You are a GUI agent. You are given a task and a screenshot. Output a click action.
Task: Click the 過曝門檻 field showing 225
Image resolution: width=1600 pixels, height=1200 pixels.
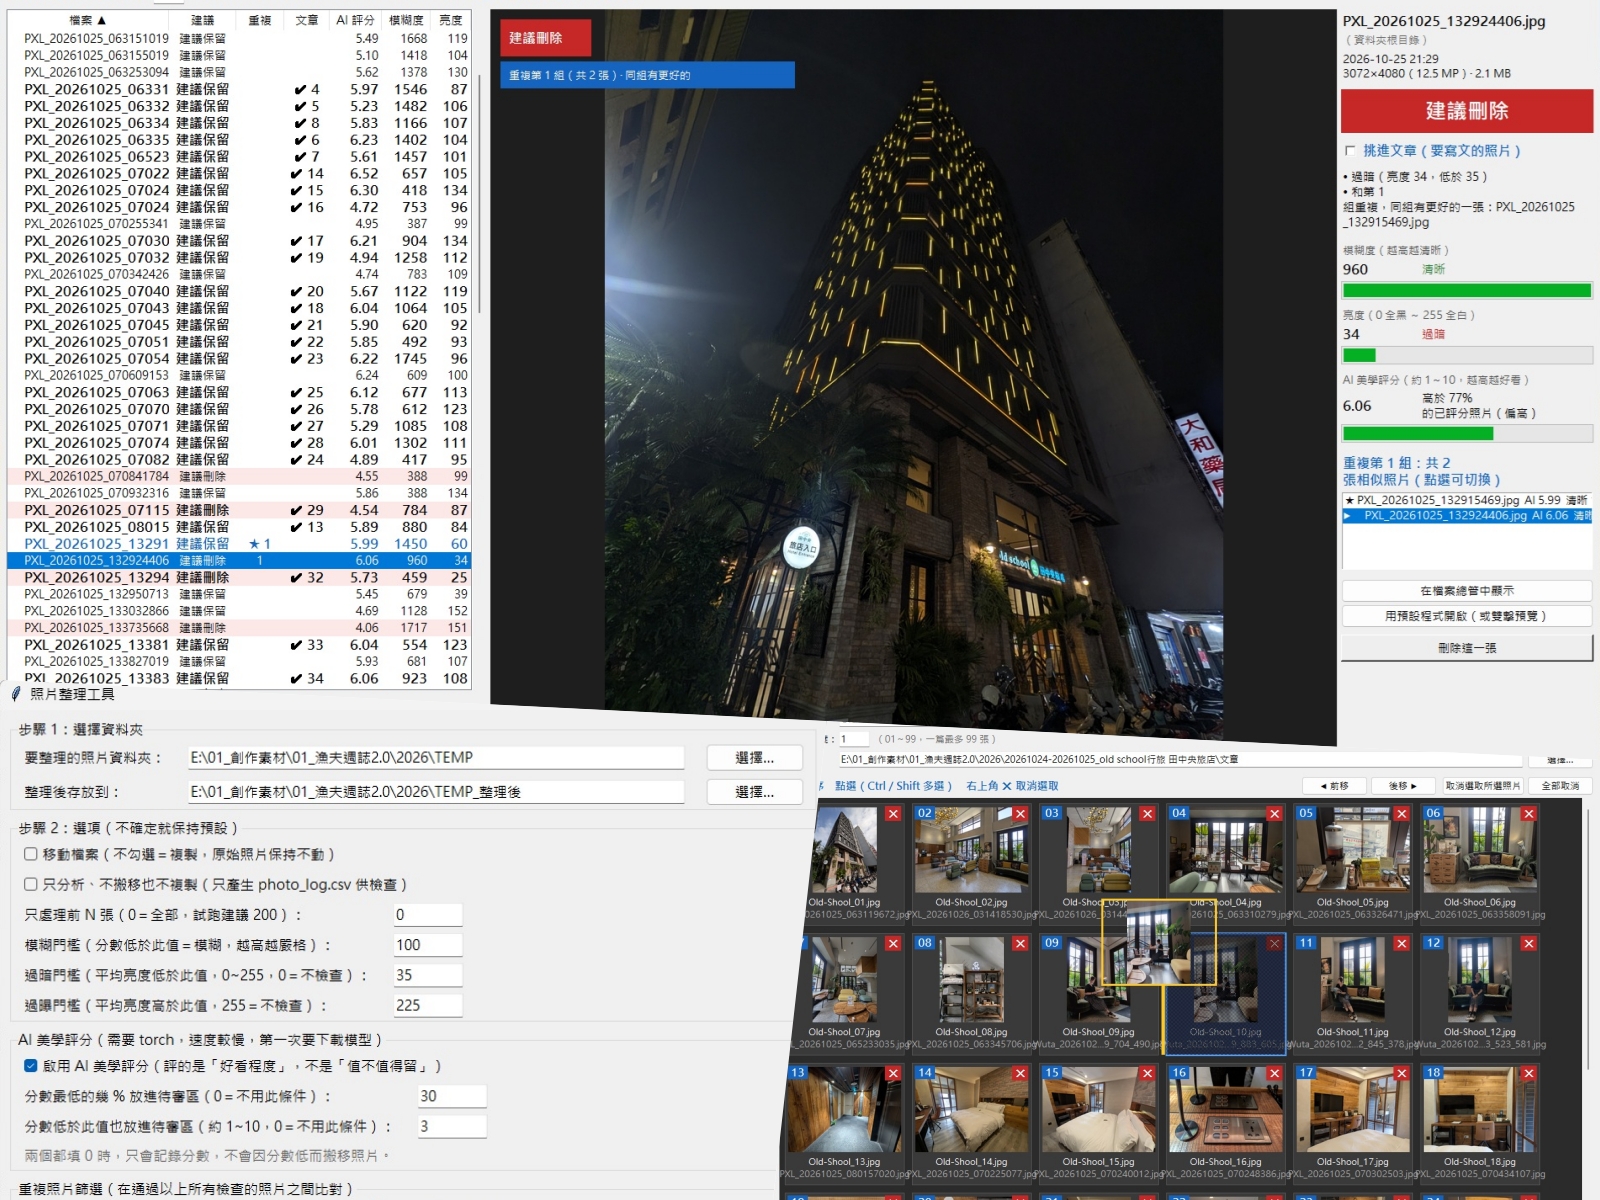[x=428, y=1006]
